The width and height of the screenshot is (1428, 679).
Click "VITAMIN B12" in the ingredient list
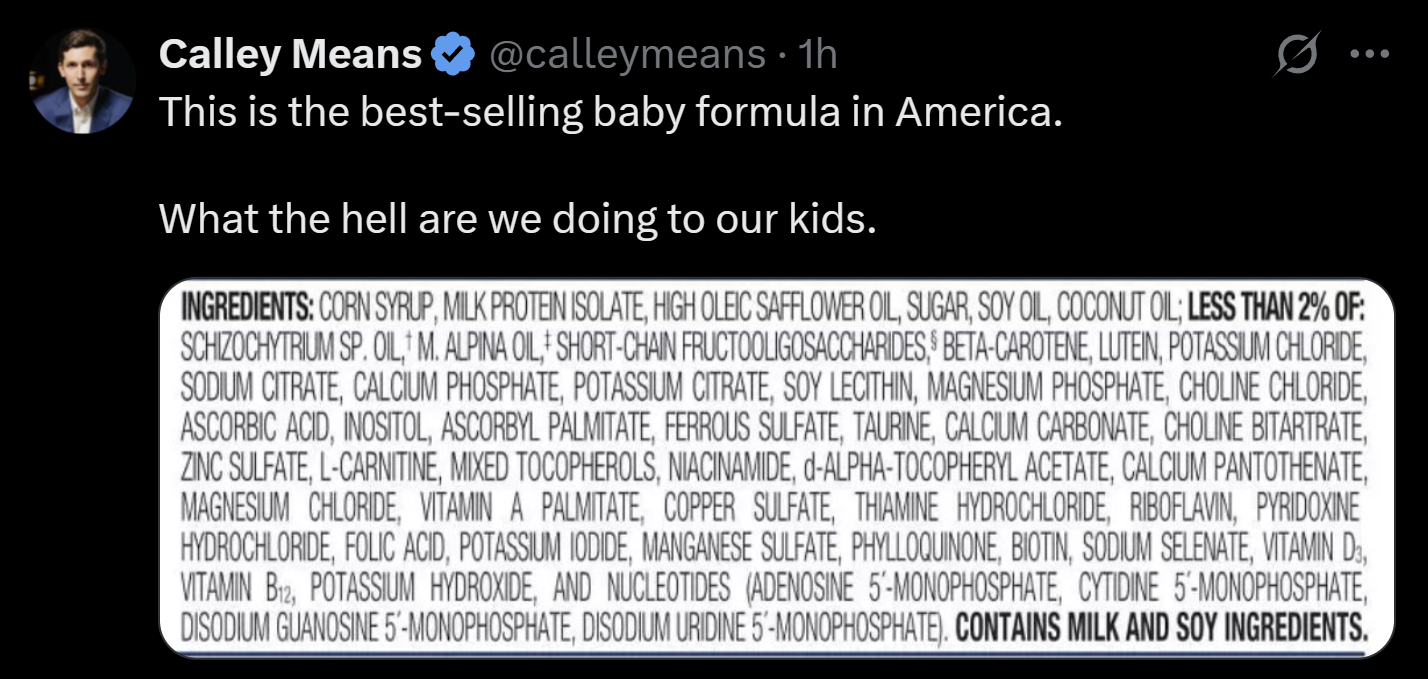click(238, 589)
